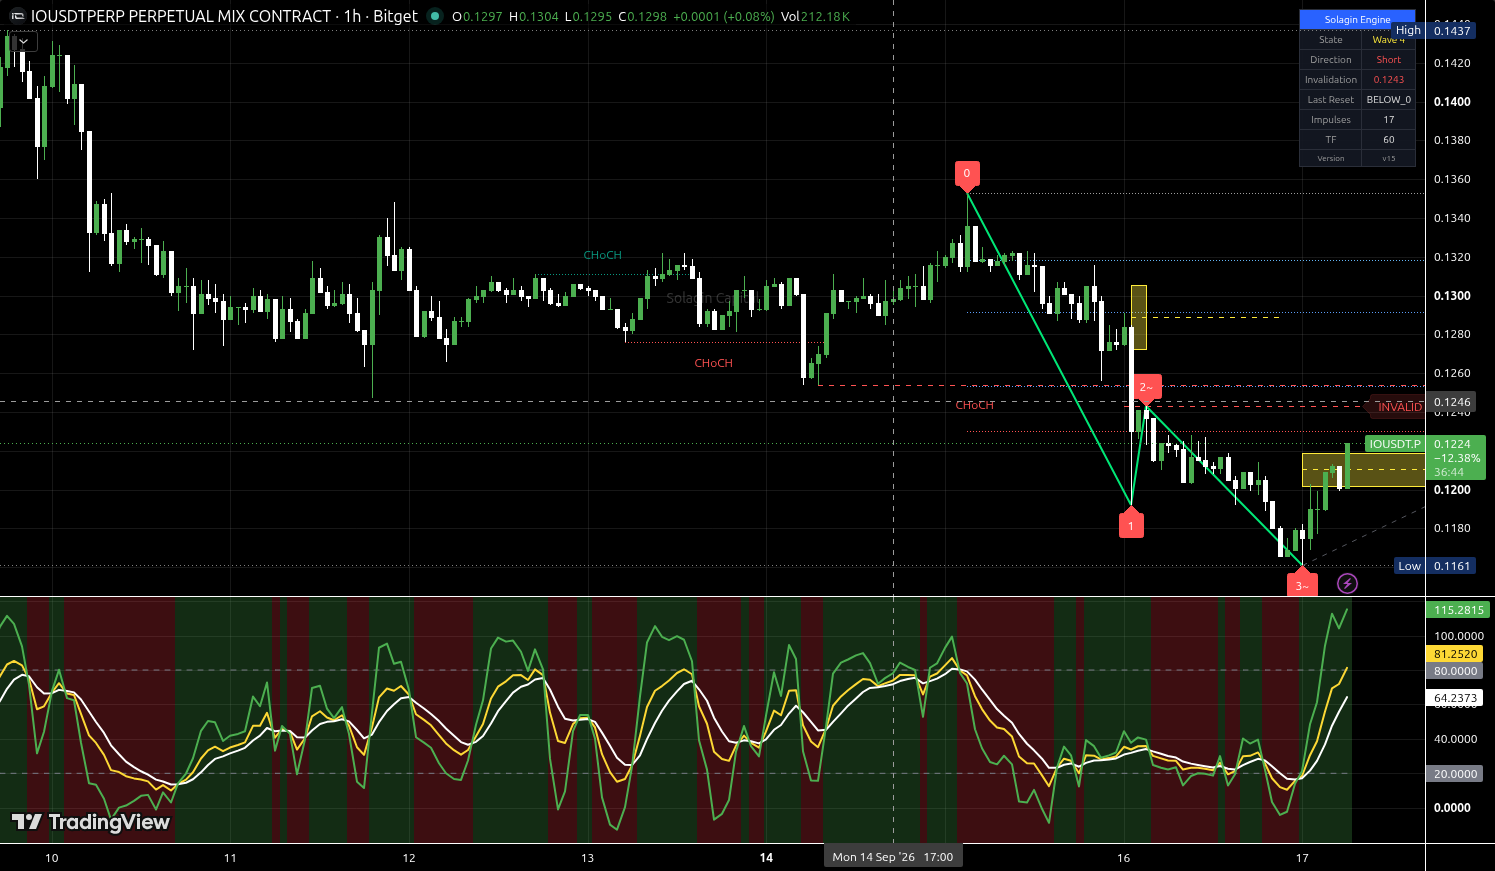This screenshot has height=871, width=1495.
Task: Click date axis label 12
Action: point(409,858)
